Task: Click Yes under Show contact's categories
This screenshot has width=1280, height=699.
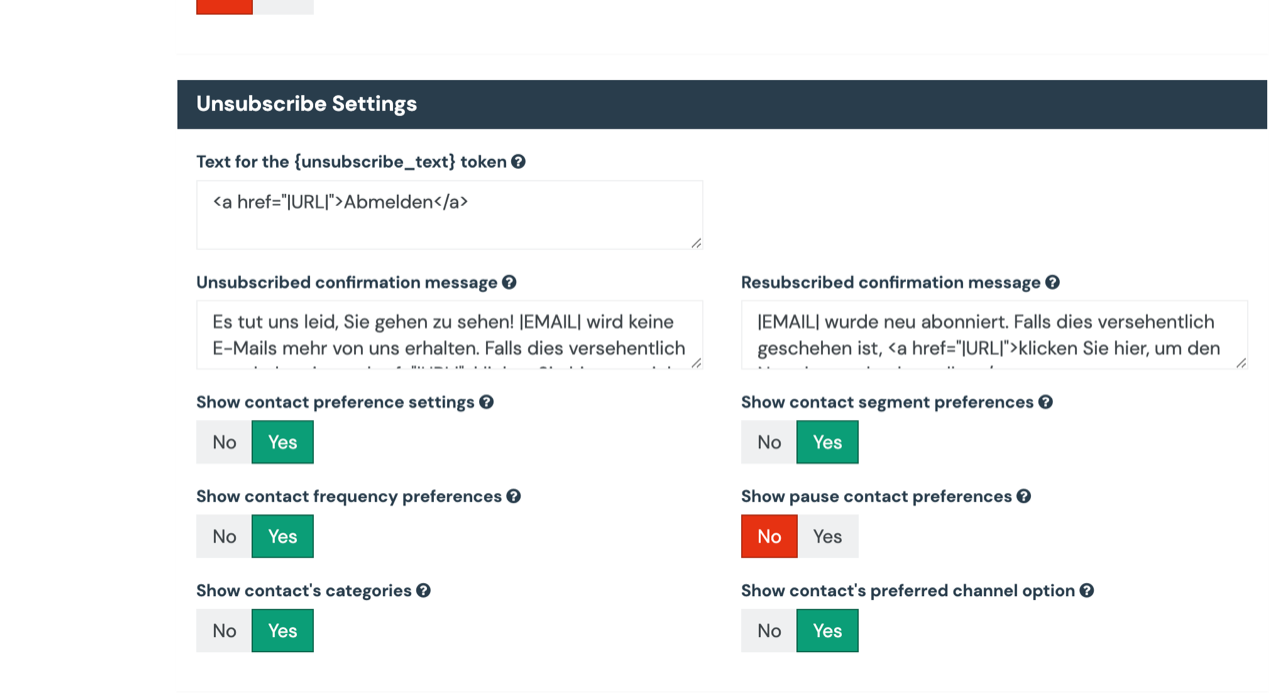Action: tap(282, 631)
